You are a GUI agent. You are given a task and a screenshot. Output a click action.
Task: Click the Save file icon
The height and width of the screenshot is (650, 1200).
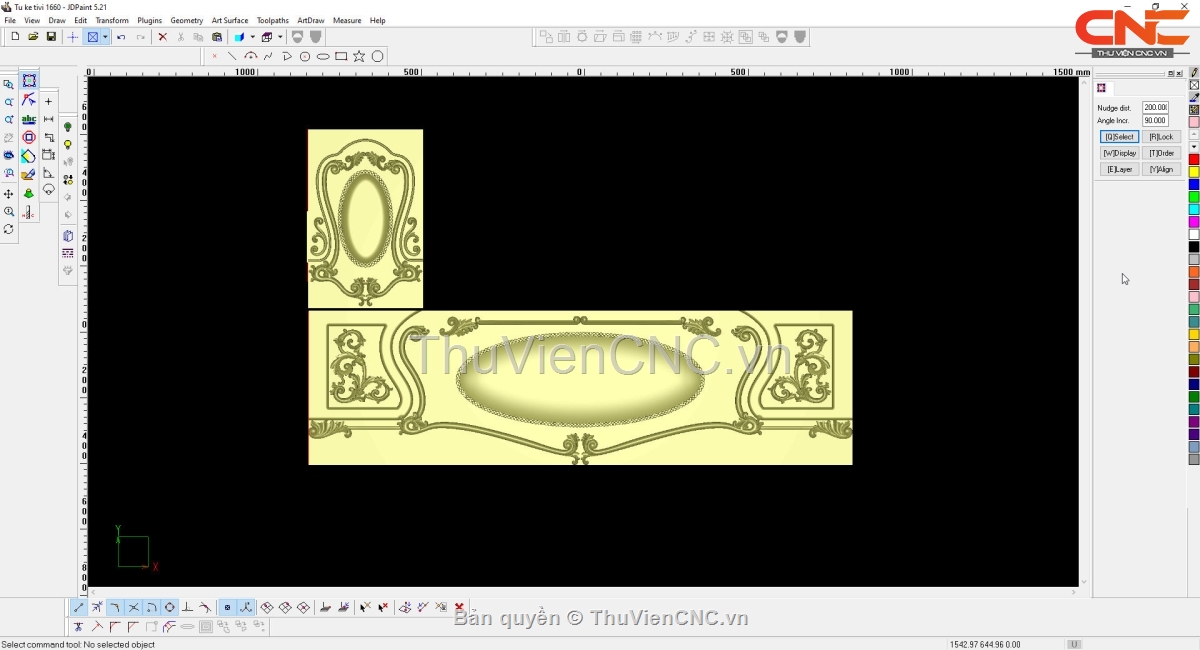[51, 37]
